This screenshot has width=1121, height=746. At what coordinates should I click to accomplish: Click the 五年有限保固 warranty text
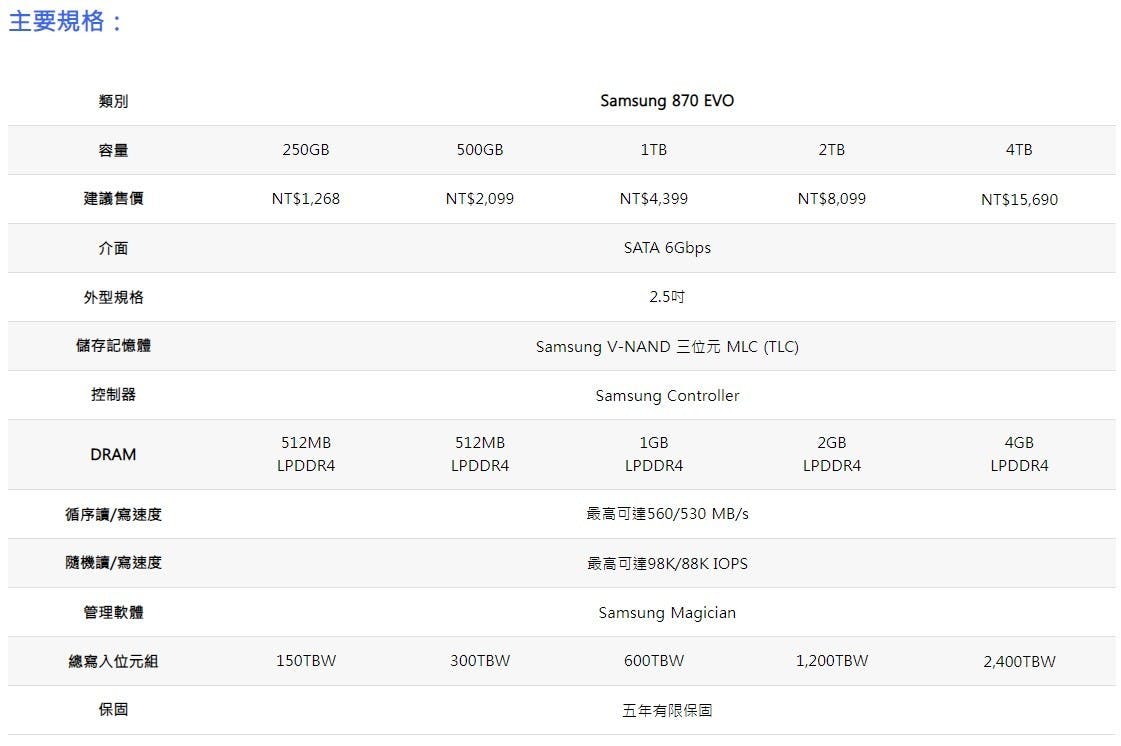pyautogui.click(x=667, y=711)
